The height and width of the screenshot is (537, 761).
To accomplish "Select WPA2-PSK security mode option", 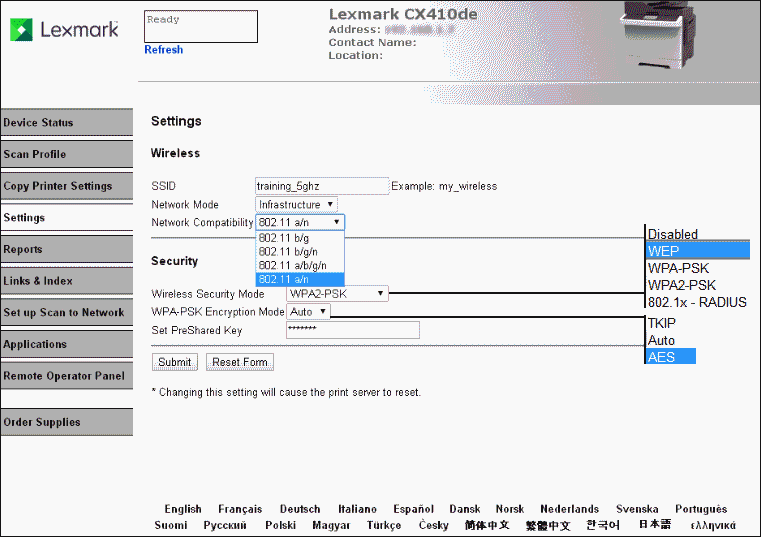I will 681,285.
